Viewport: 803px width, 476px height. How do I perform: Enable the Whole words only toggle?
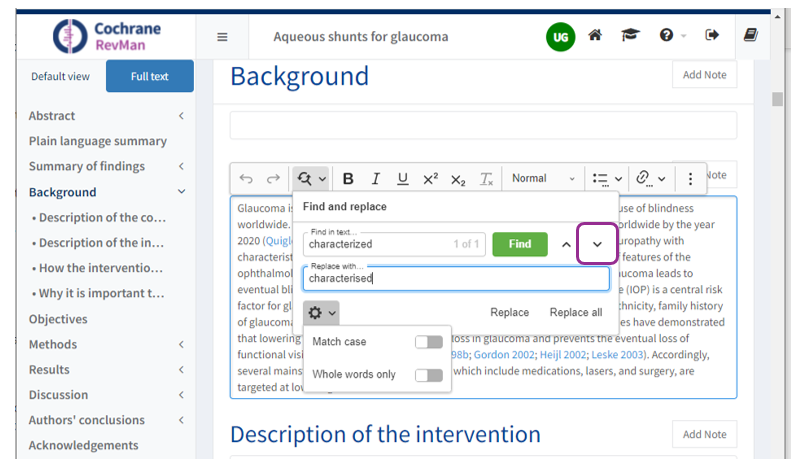coord(428,375)
